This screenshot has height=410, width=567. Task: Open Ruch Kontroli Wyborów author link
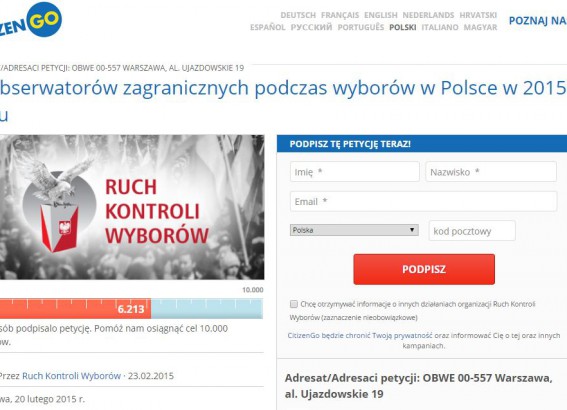pos(71,376)
